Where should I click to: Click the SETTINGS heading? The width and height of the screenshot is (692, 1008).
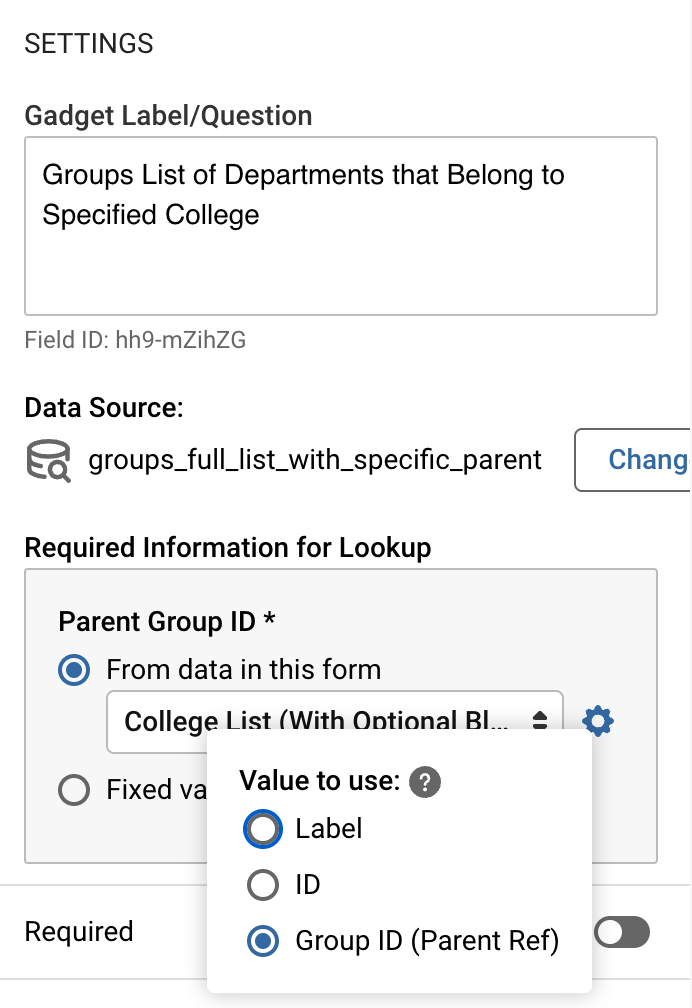click(x=89, y=43)
